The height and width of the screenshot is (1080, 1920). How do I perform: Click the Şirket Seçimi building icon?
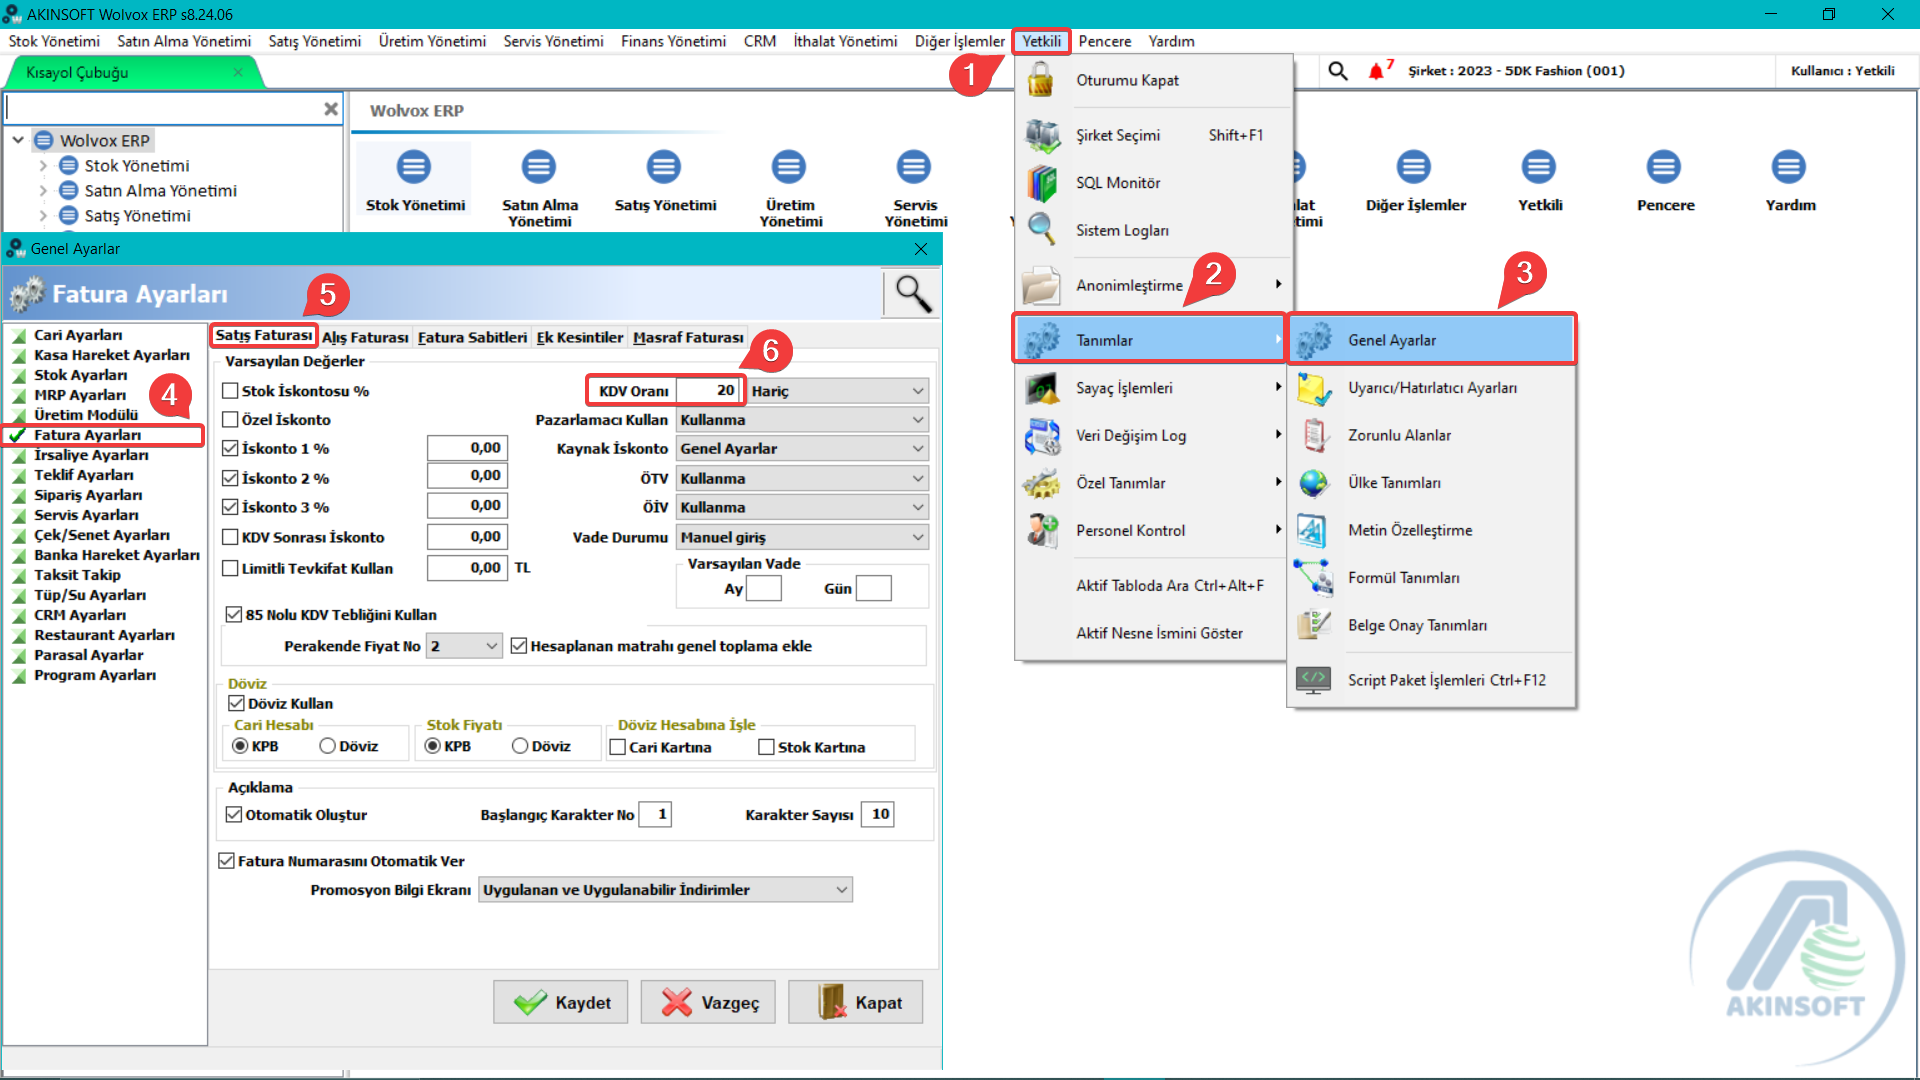pos(1041,135)
